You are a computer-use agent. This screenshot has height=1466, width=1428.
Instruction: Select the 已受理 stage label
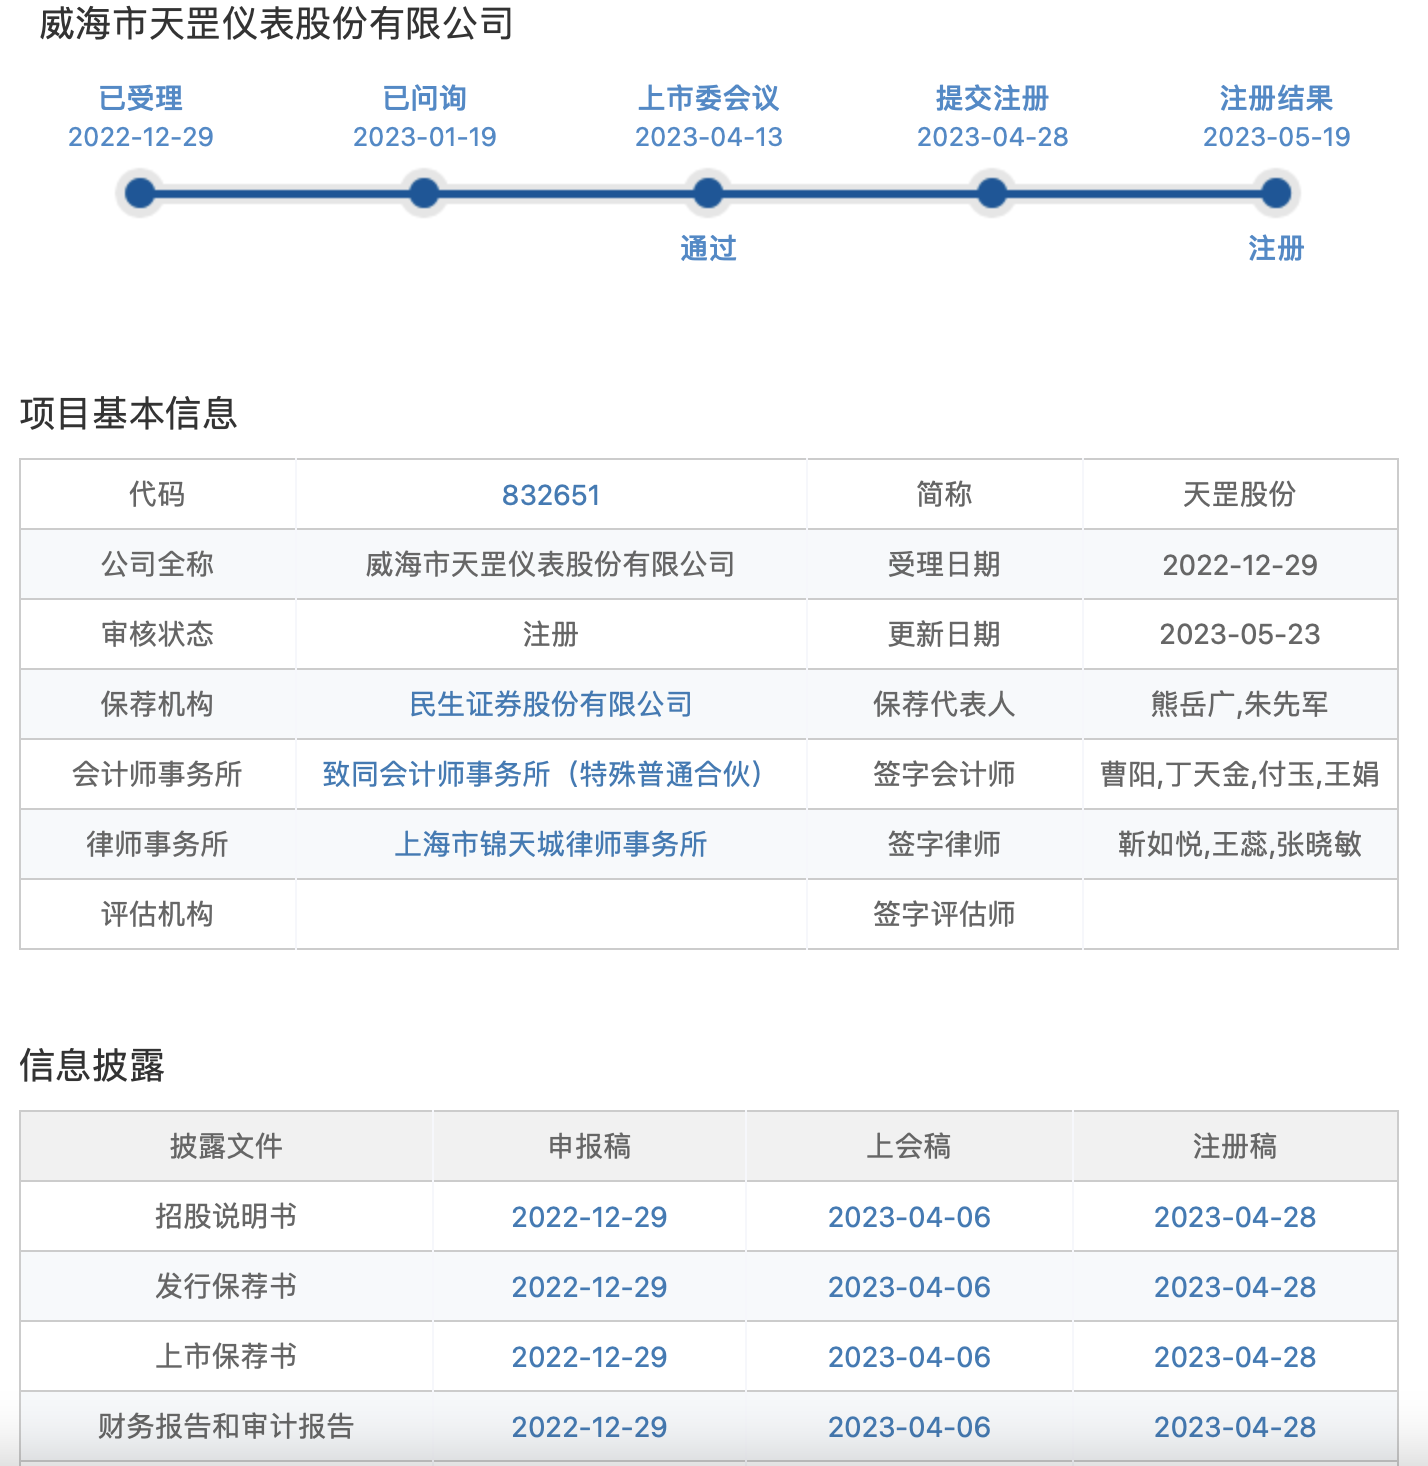point(141,98)
